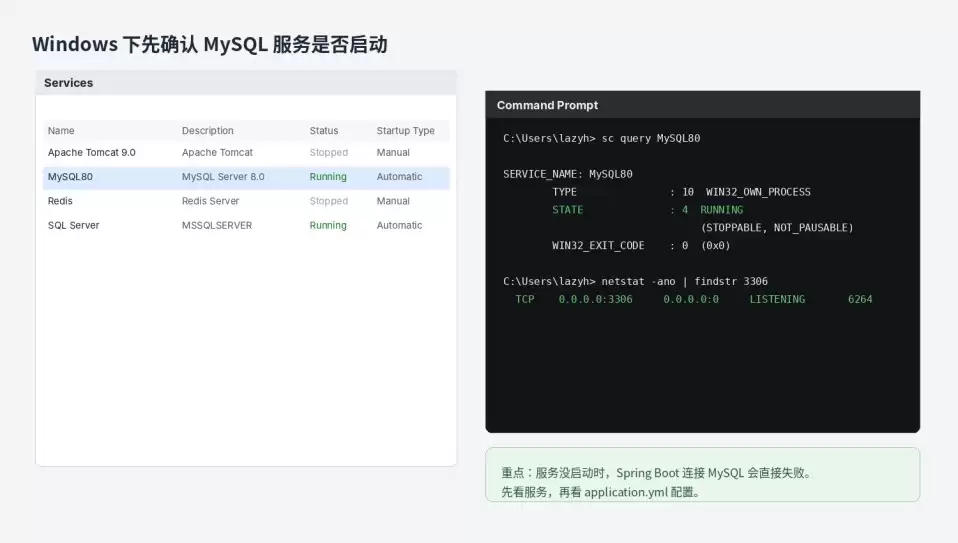Click PID 6264 in netstat output
Image resolution: width=958 pixels, height=543 pixels.
coord(860,299)
